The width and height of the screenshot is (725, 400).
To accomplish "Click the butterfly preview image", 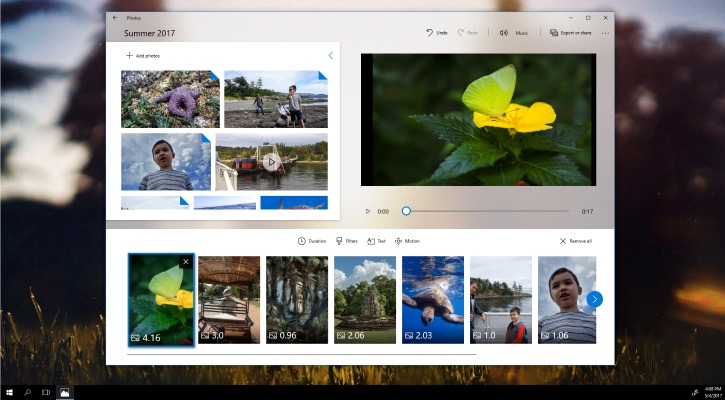I will 478,120.
